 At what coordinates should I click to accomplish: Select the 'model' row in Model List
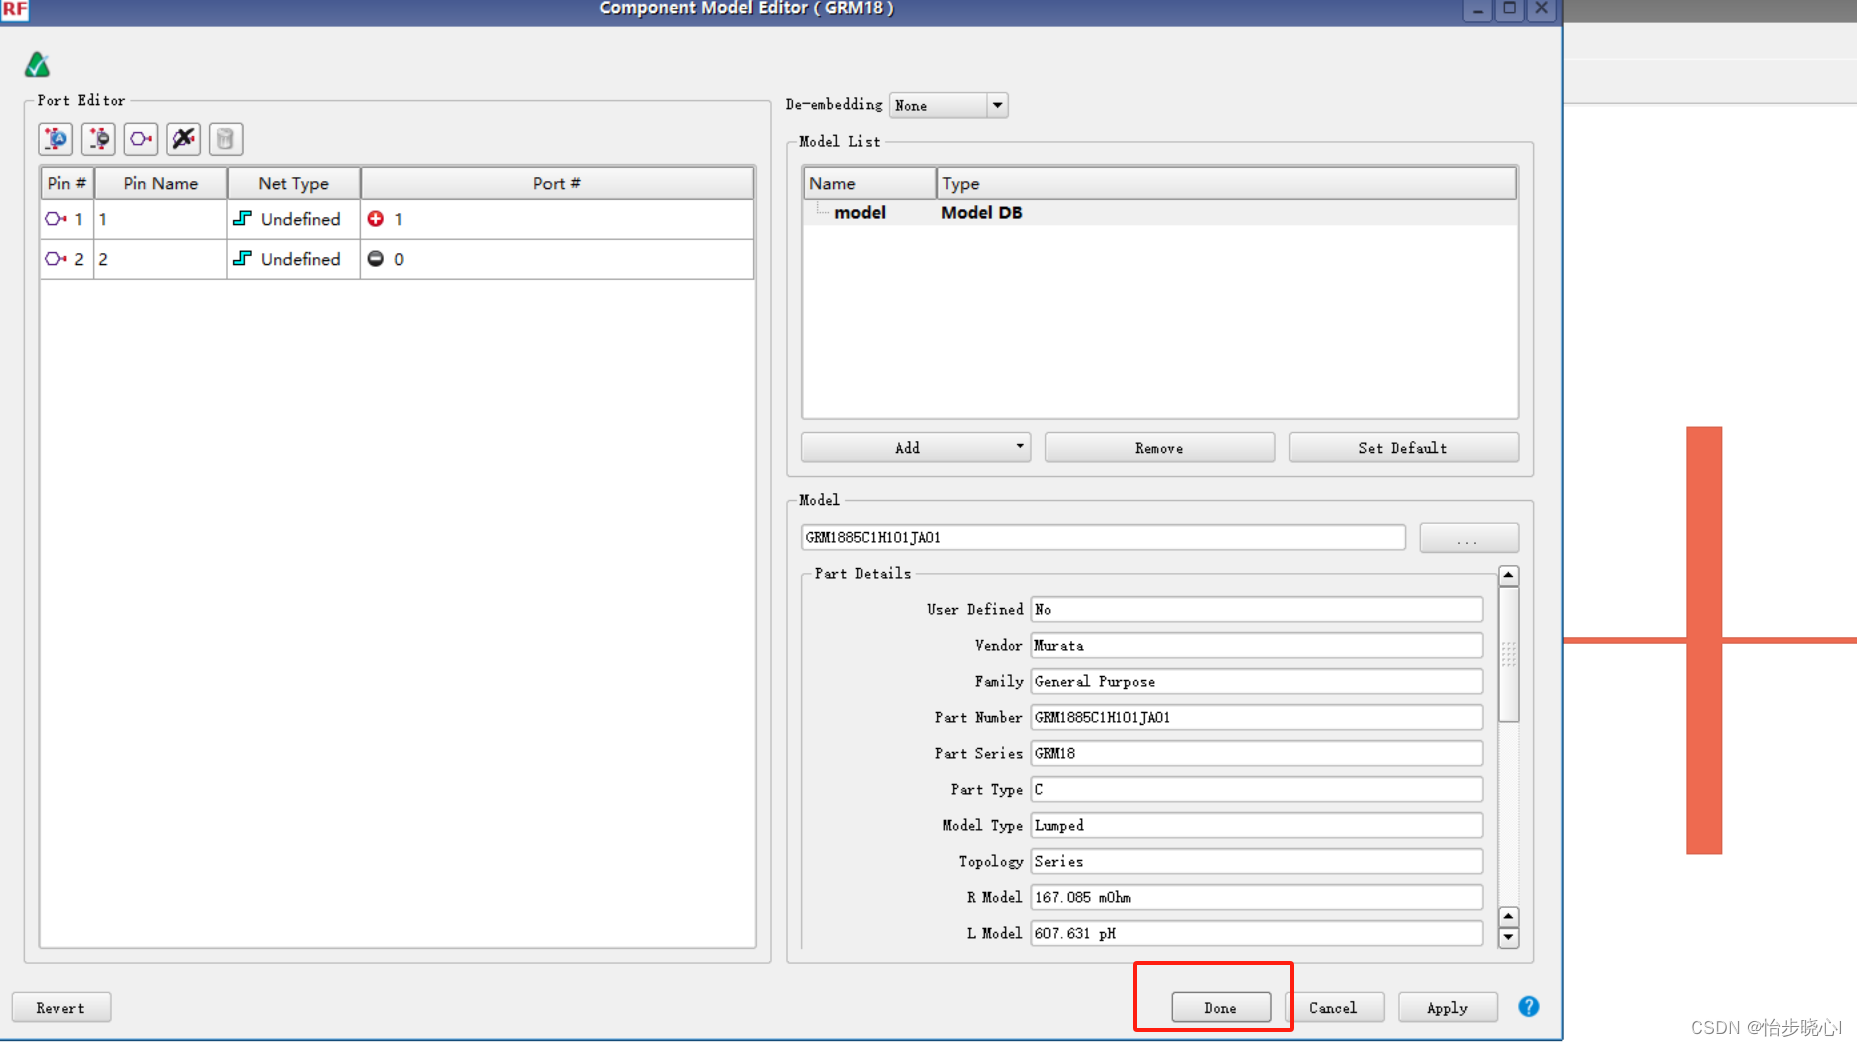(1159, 212)
